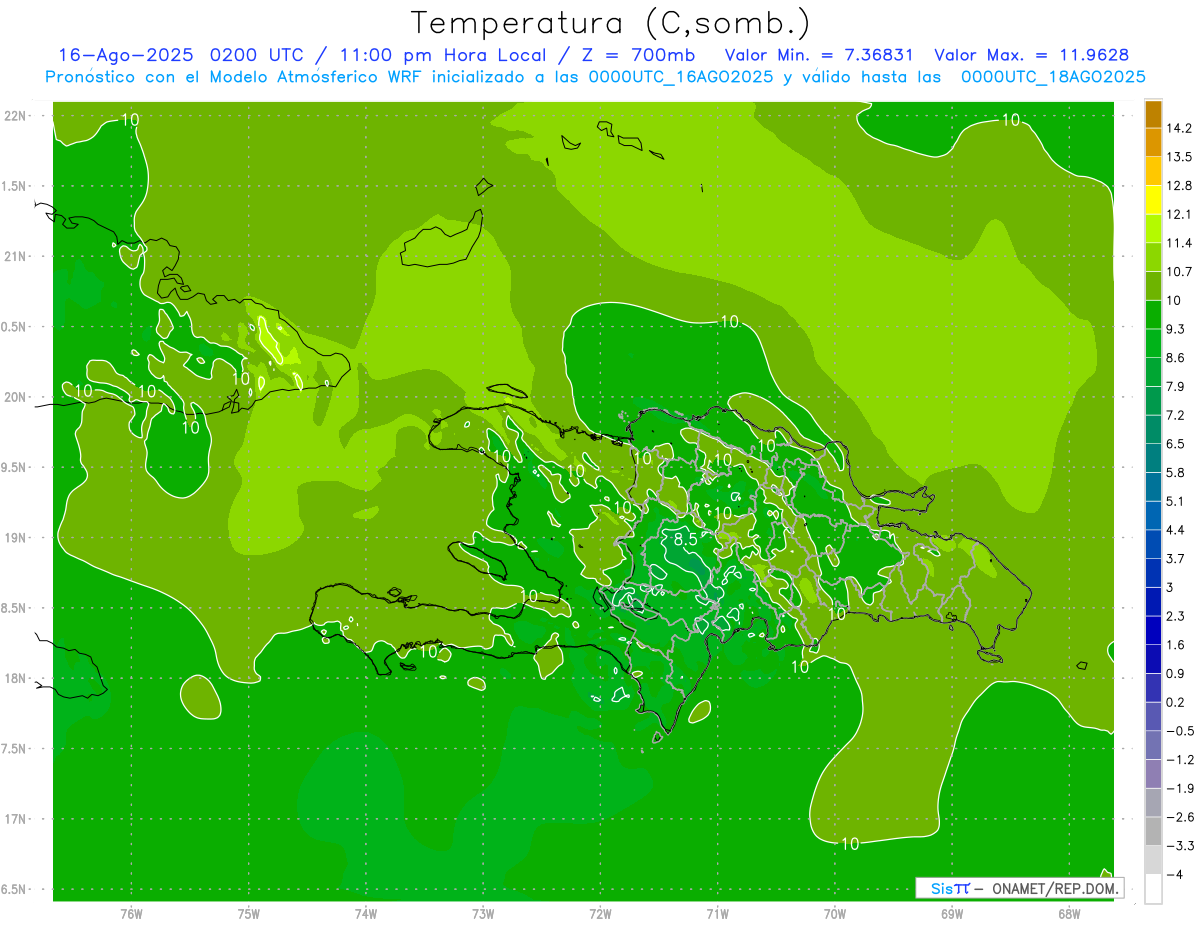Select the '19N' latitude axis label
This screenshot has width=1200, height=927.
click(16, 538)
